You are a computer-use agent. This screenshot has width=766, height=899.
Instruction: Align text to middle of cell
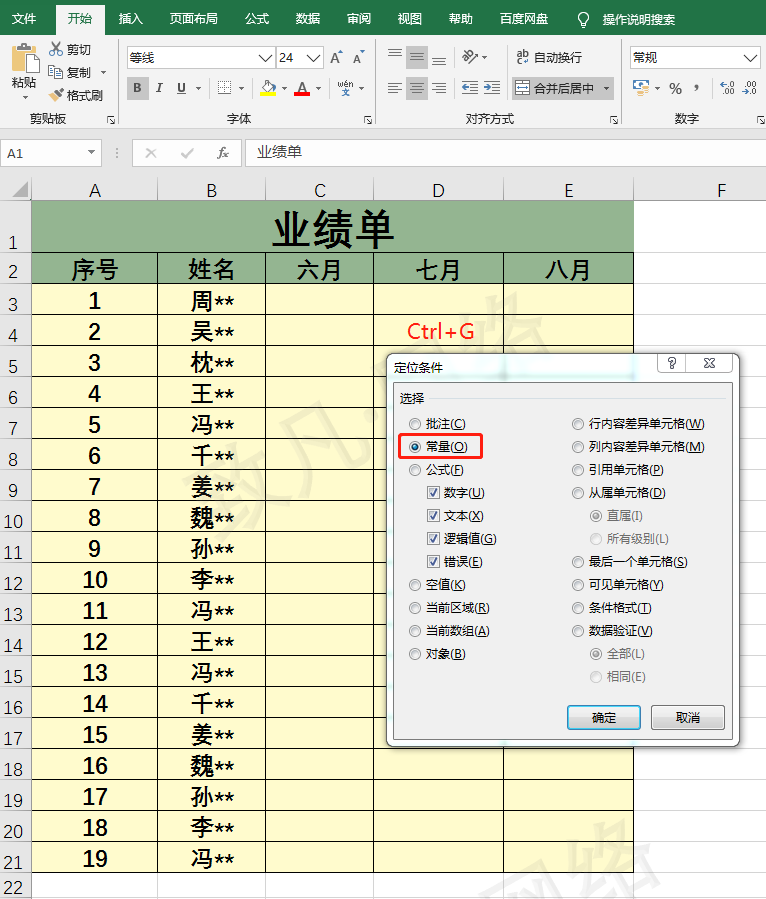(x=417, y=57)
